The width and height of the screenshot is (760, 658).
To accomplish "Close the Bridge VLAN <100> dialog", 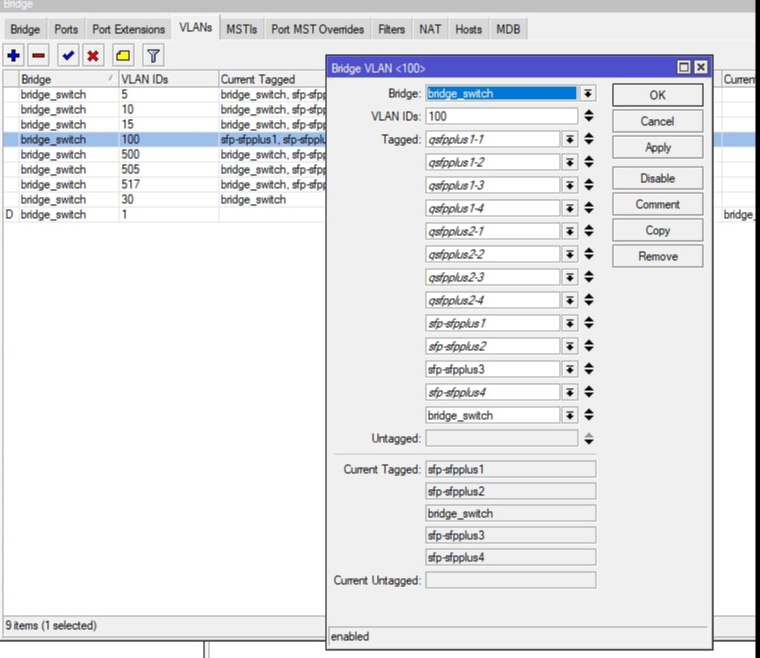I will click(701, 67).
